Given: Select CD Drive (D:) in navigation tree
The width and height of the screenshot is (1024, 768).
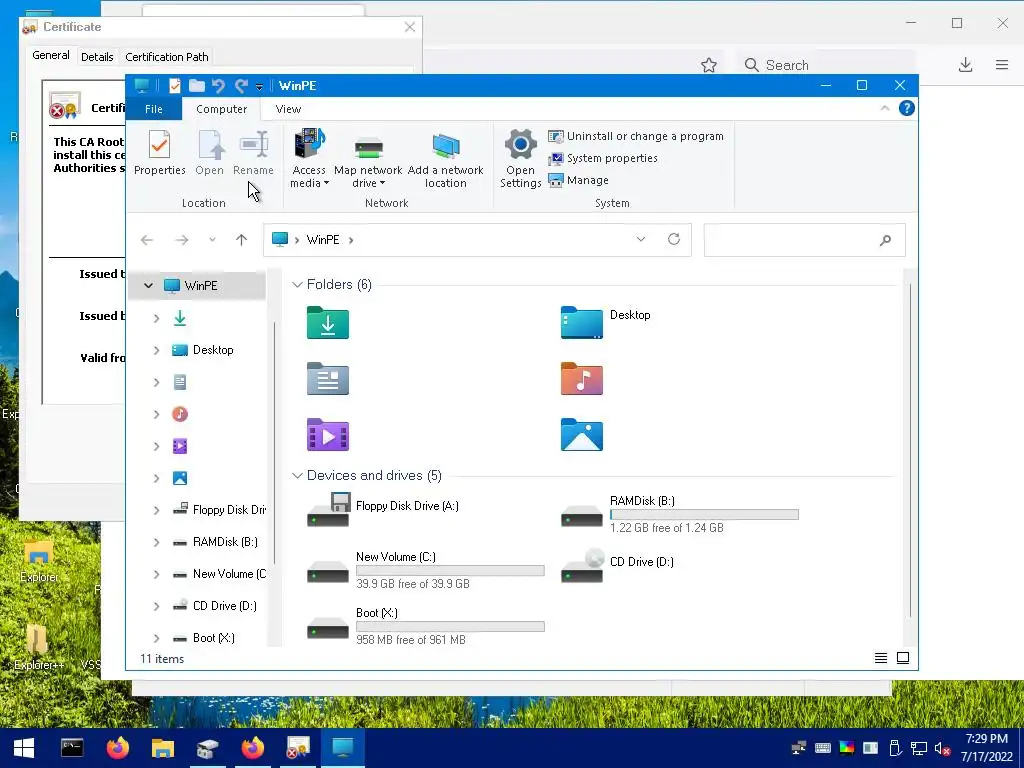Looking at the screenshot, I should (214, 606).
